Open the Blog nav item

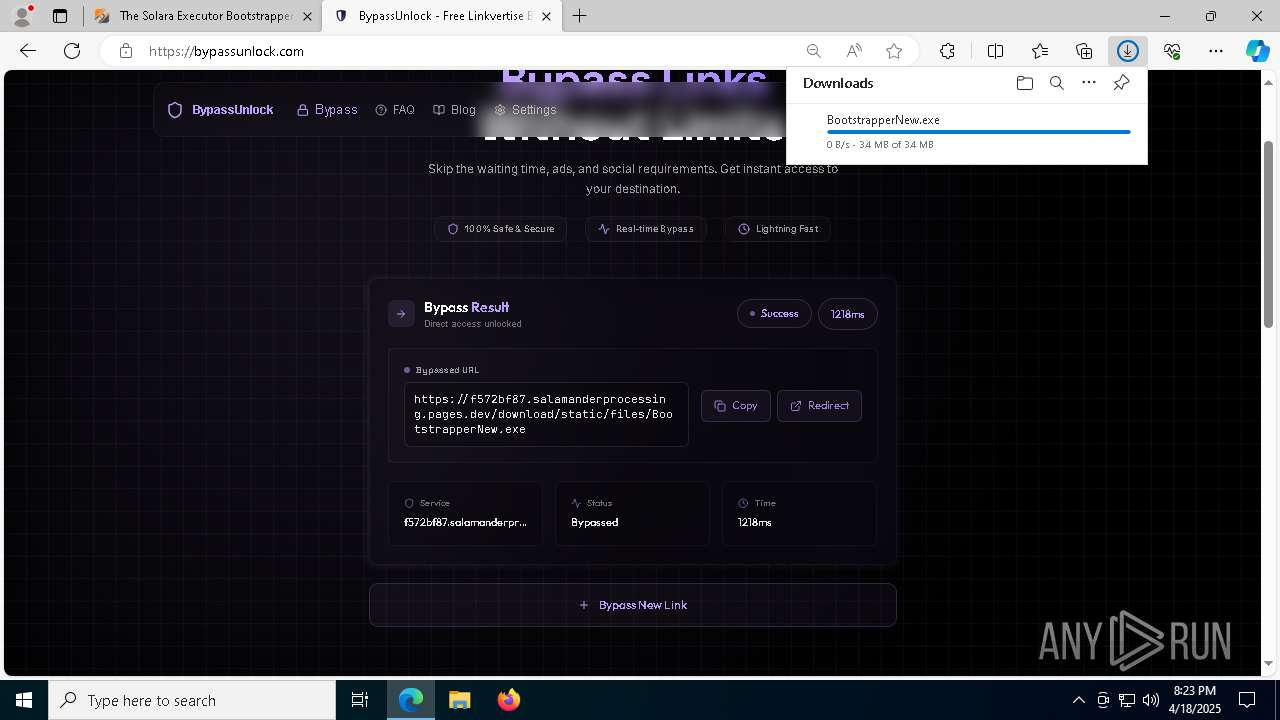point(454,110)
